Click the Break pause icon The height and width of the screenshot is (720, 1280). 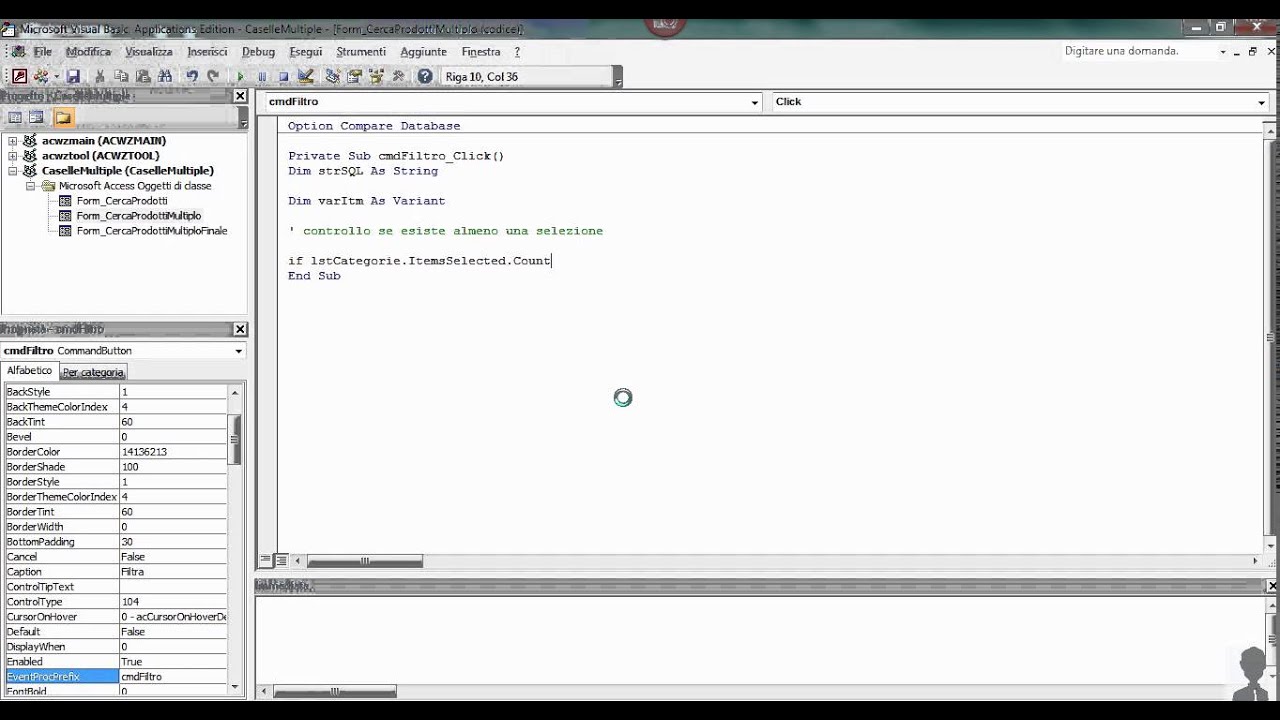pyautogui.click(x=262, y=76)
